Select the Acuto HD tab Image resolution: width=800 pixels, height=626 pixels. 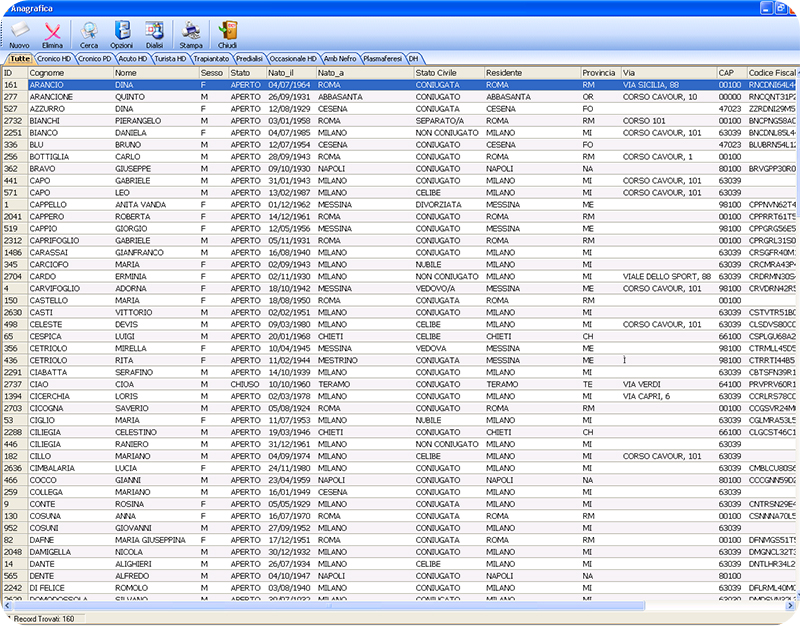pyautogui.click(x=133, y=59)
